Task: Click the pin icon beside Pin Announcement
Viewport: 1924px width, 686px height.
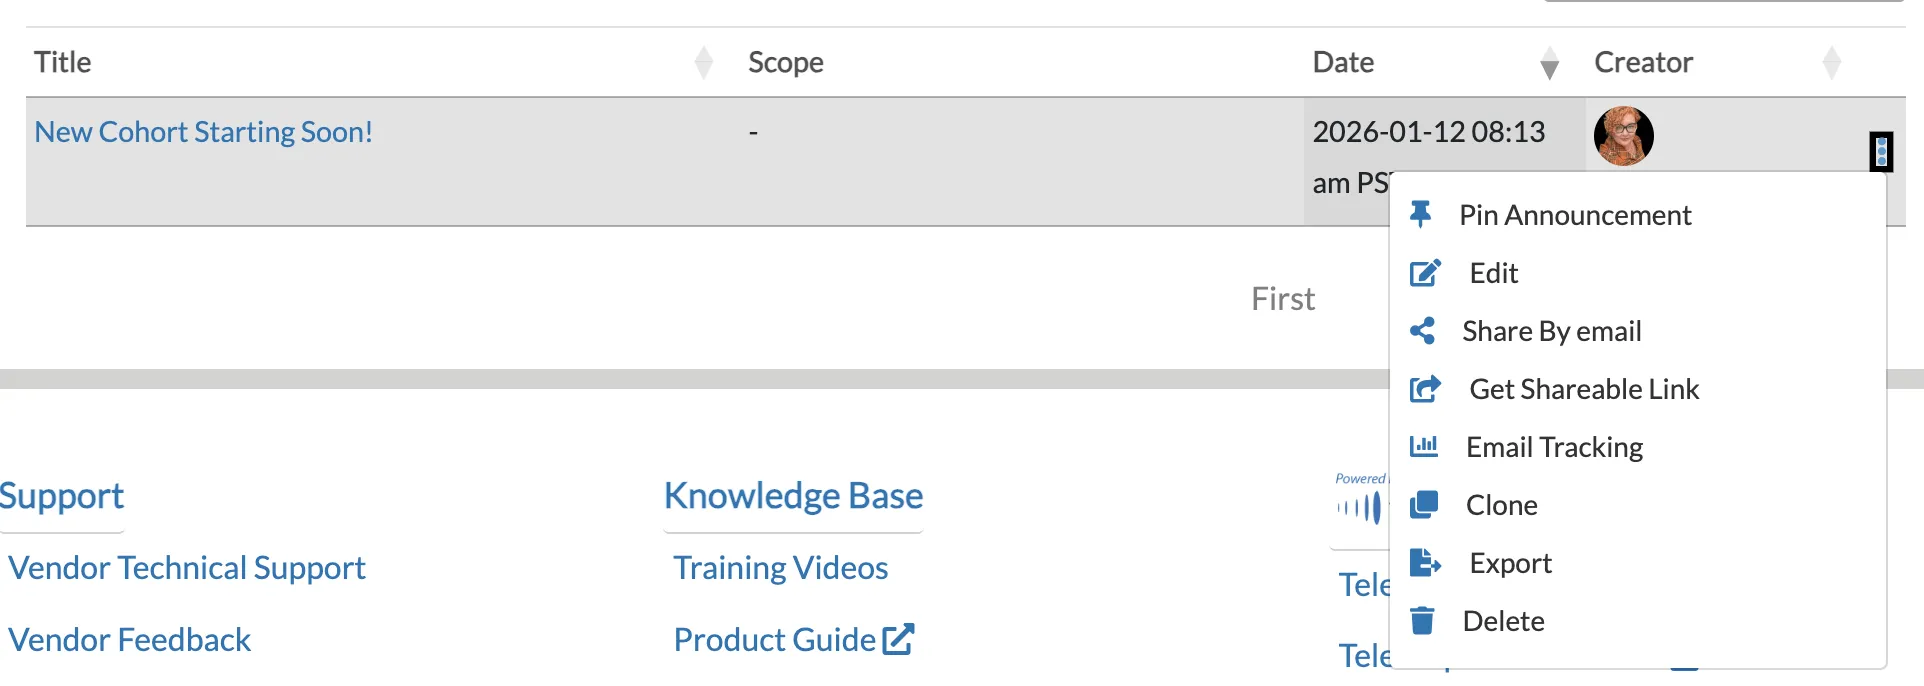Action: coord(1420,214)
